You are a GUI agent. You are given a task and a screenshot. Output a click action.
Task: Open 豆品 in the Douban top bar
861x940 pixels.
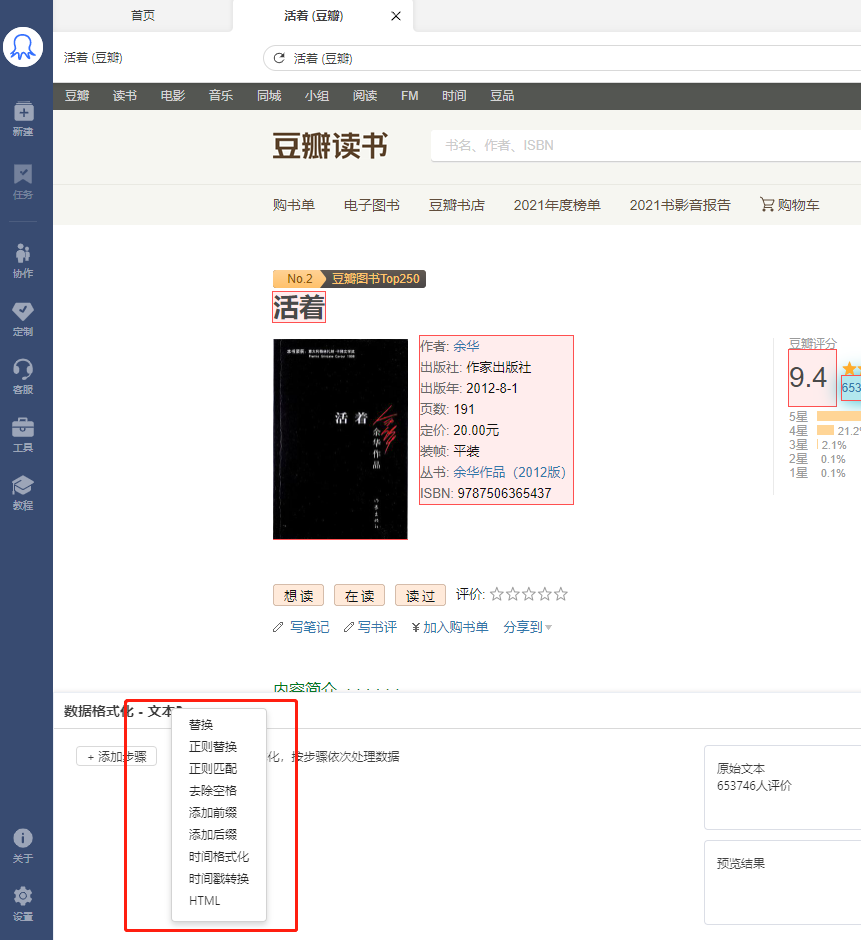[502, 96]
